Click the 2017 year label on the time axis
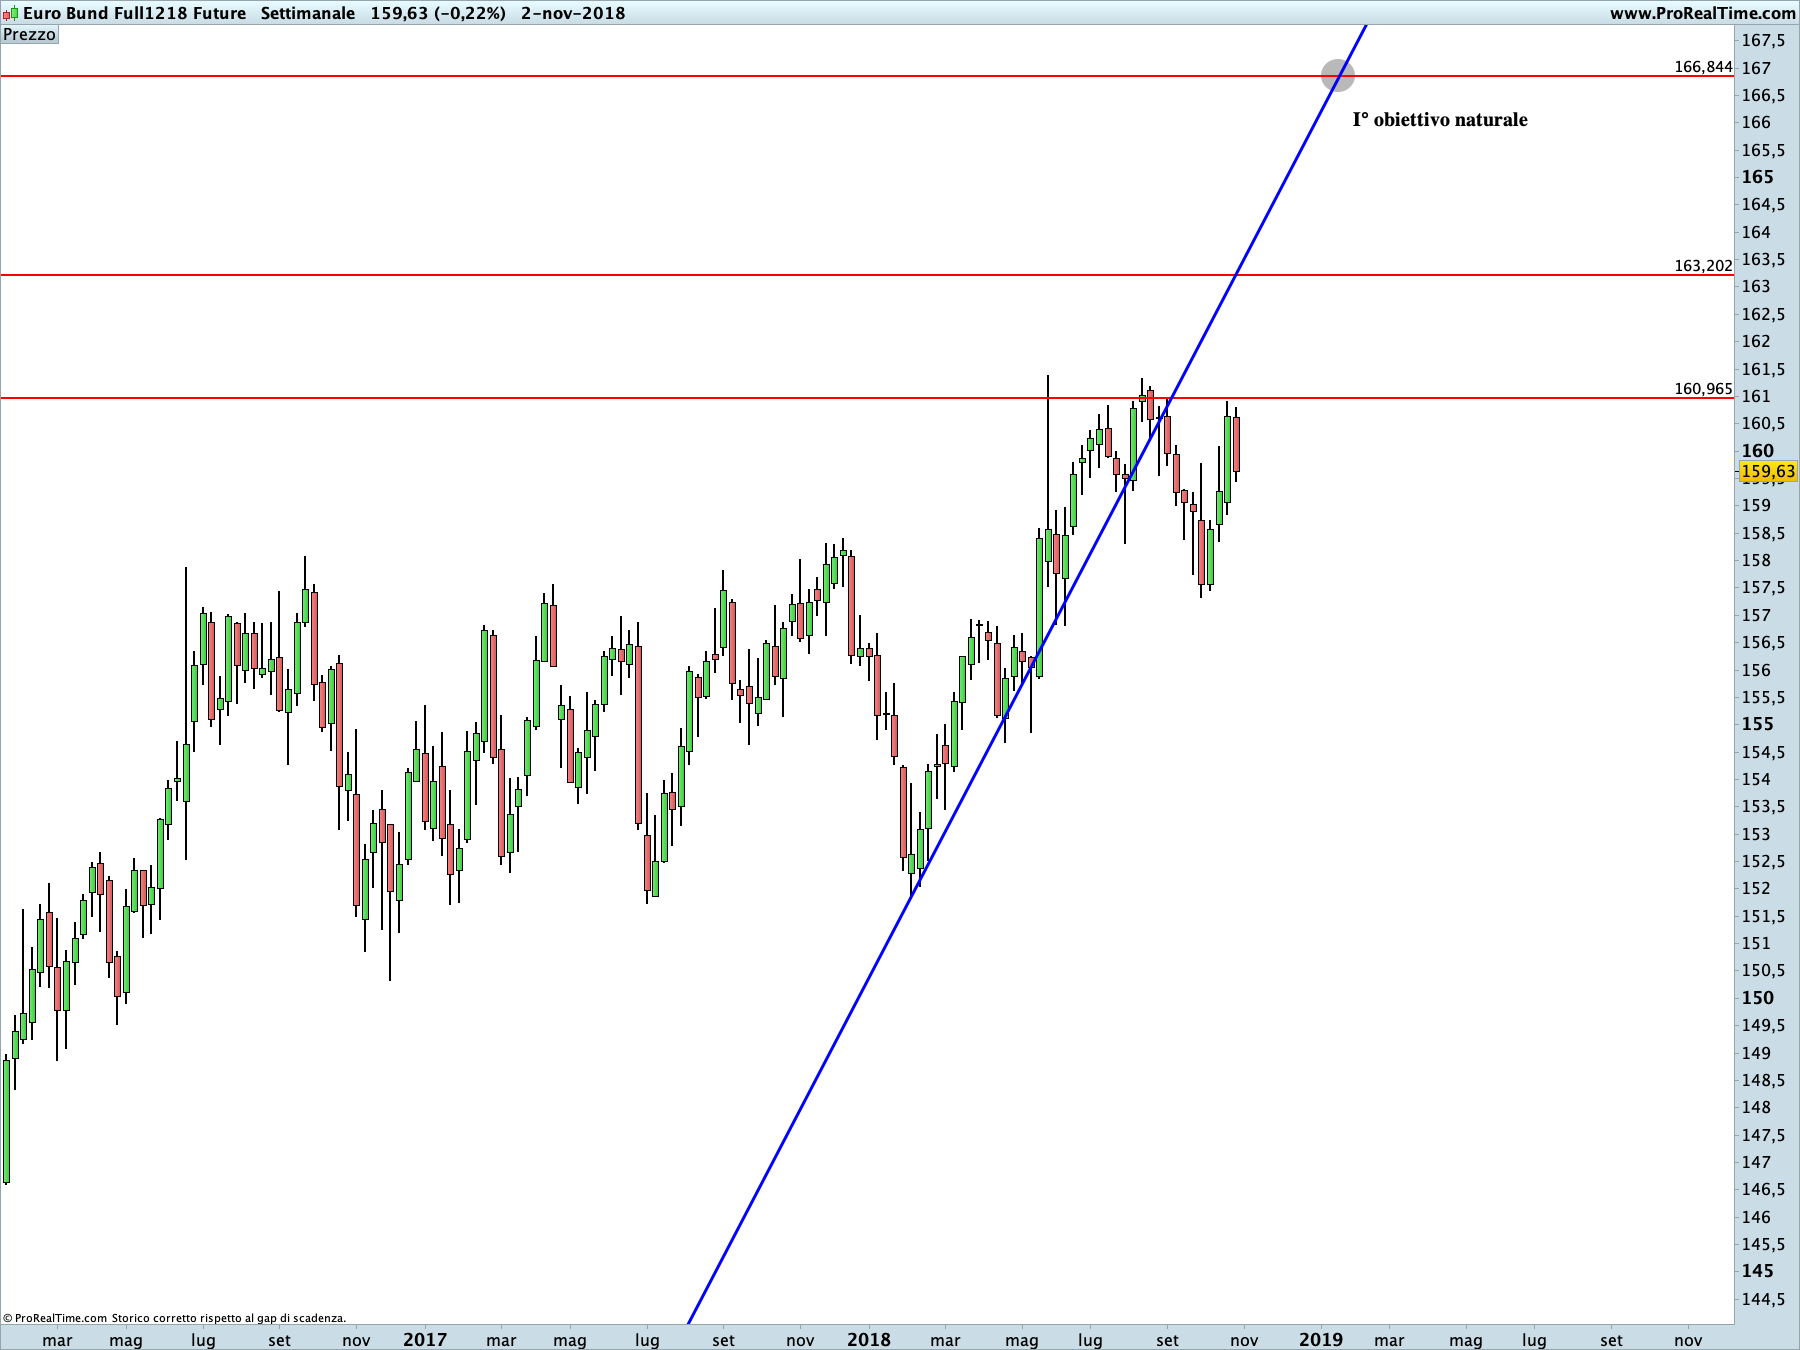 point(425,1339)
